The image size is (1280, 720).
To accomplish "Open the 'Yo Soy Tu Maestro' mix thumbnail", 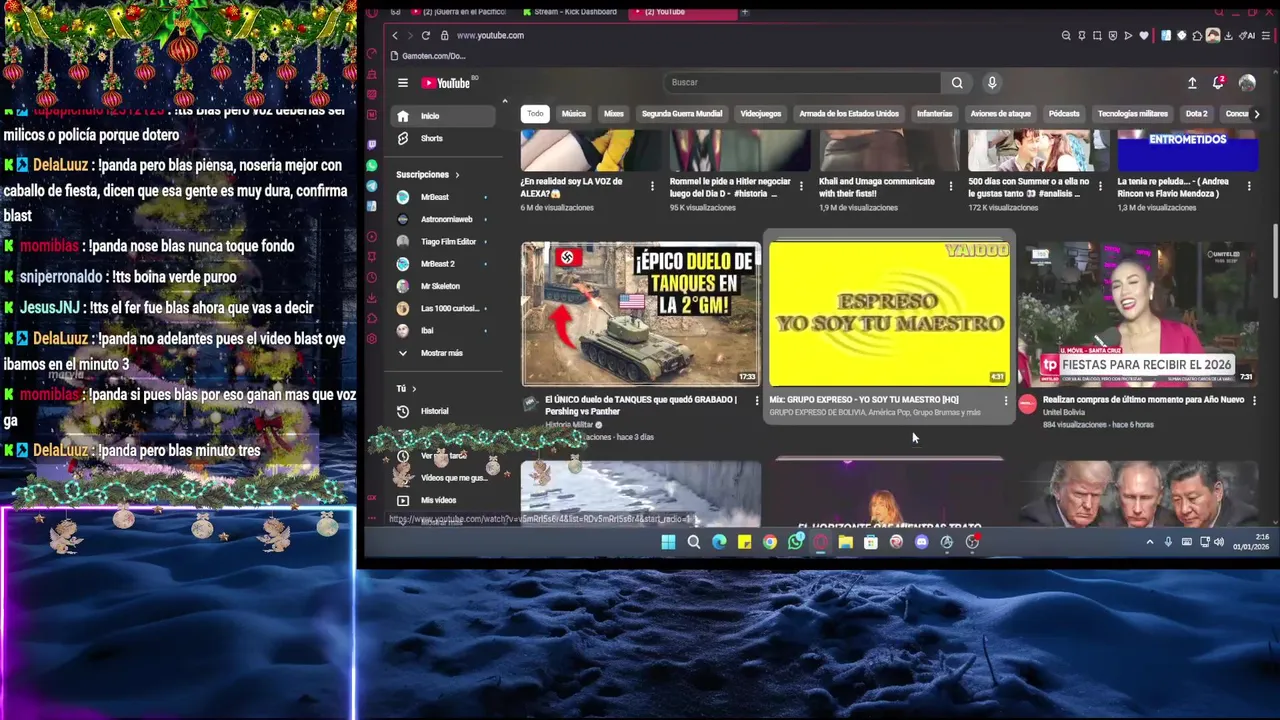I will point(889,314).
